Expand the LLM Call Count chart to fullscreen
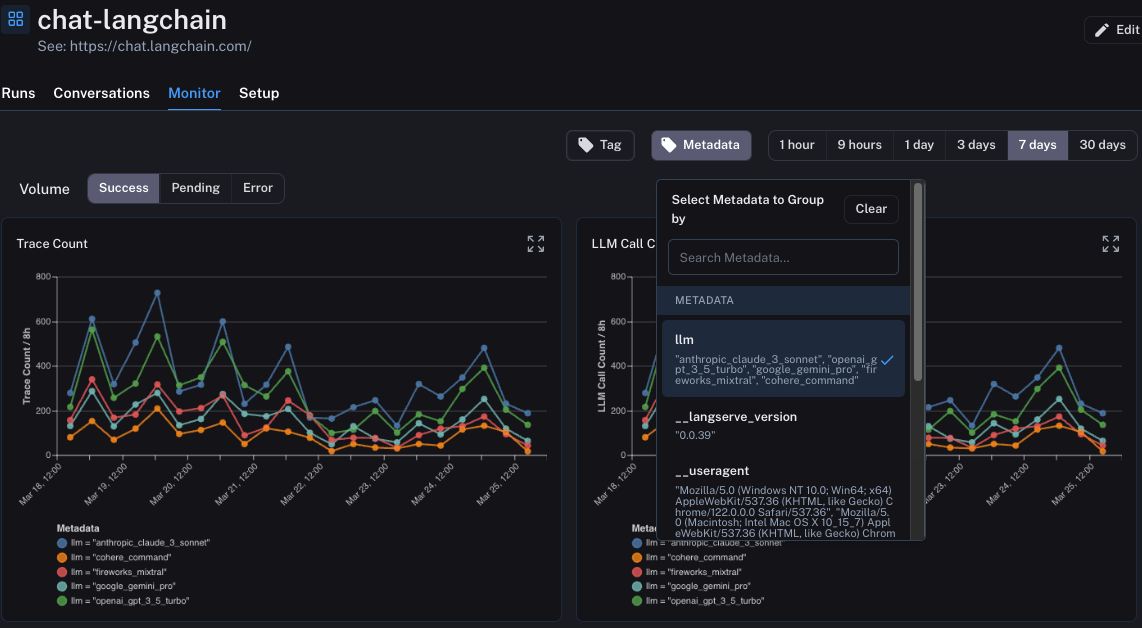Screen dimensions: 1142x628 (1110, 243)
